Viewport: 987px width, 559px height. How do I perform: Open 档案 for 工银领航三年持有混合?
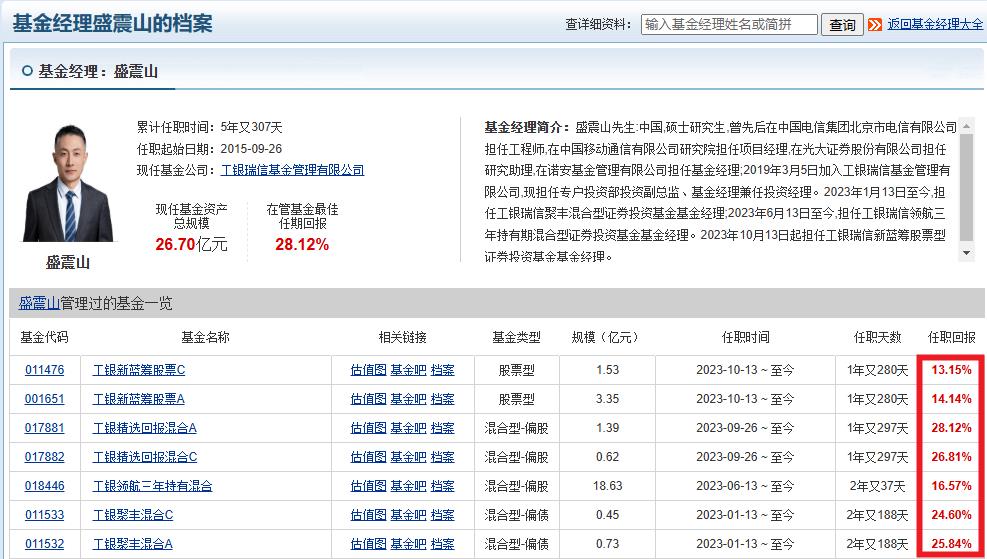[443, 486]
